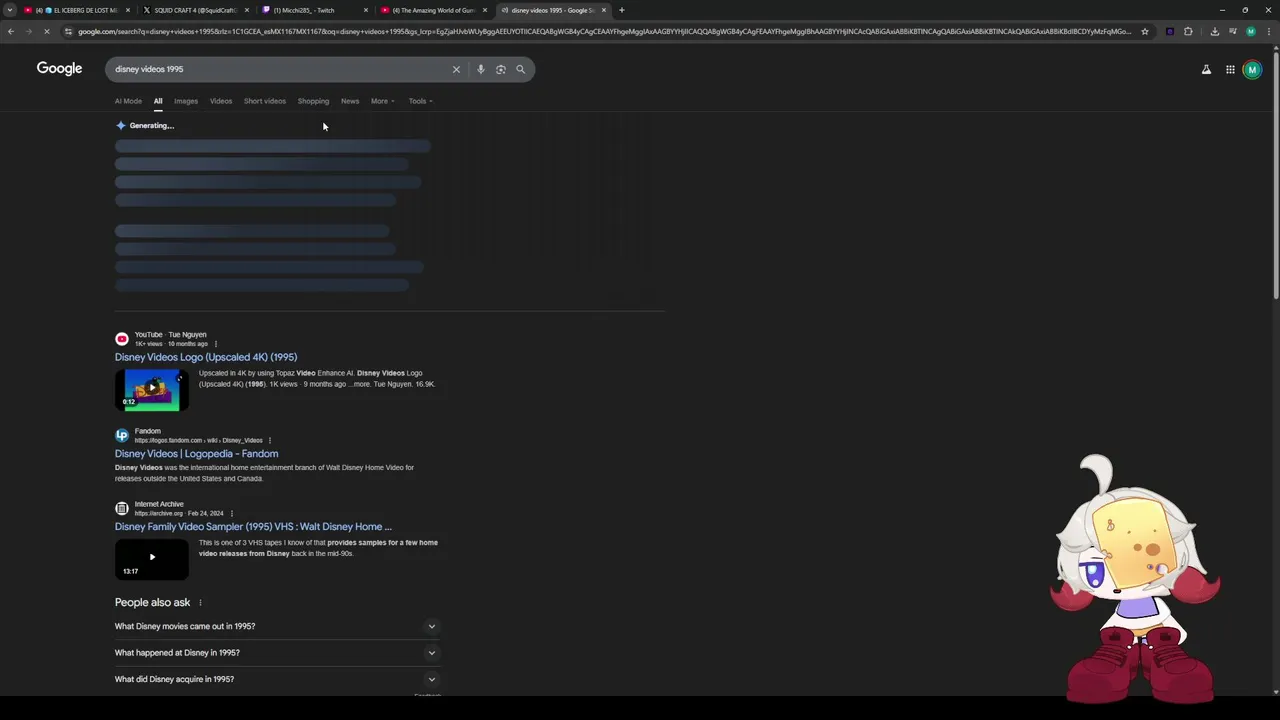
Task: Open the Chrome three-dot menu
Action: click(1269, 31)
